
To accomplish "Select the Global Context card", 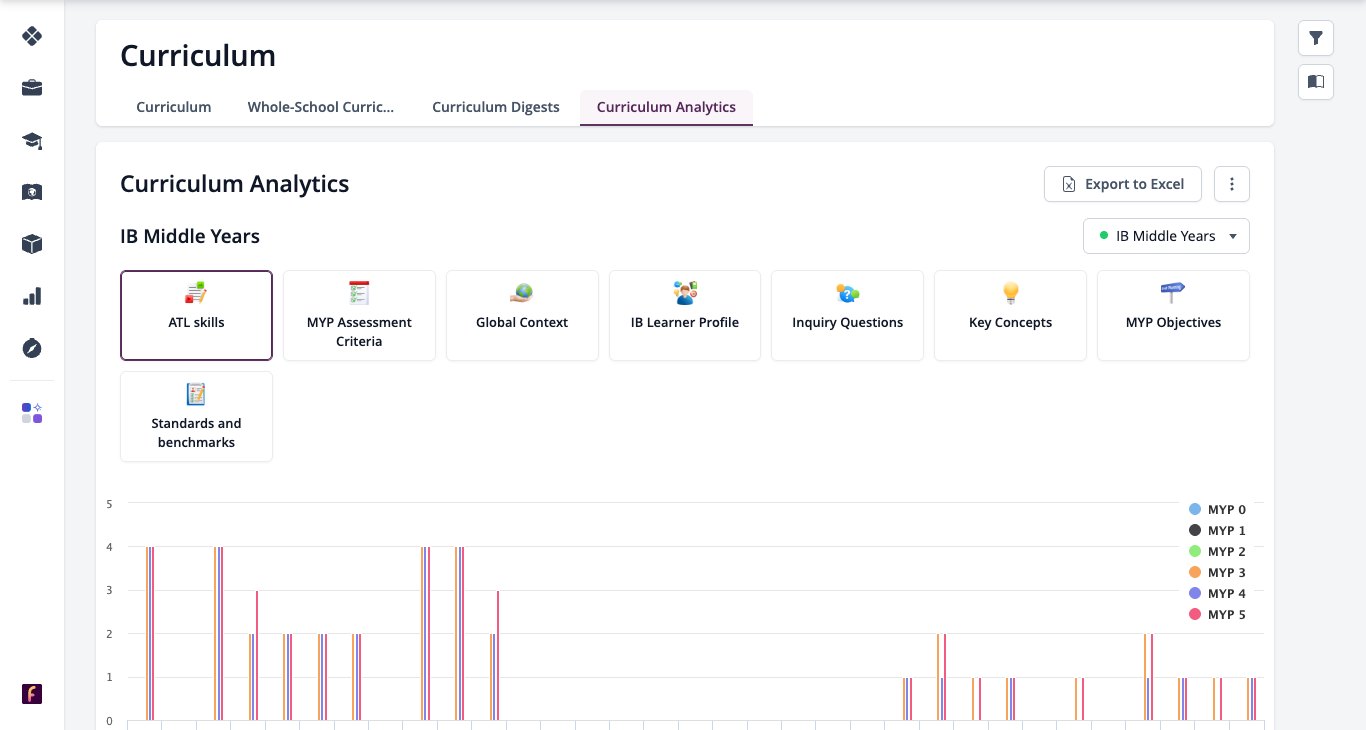I will click(x=522, y=315).
